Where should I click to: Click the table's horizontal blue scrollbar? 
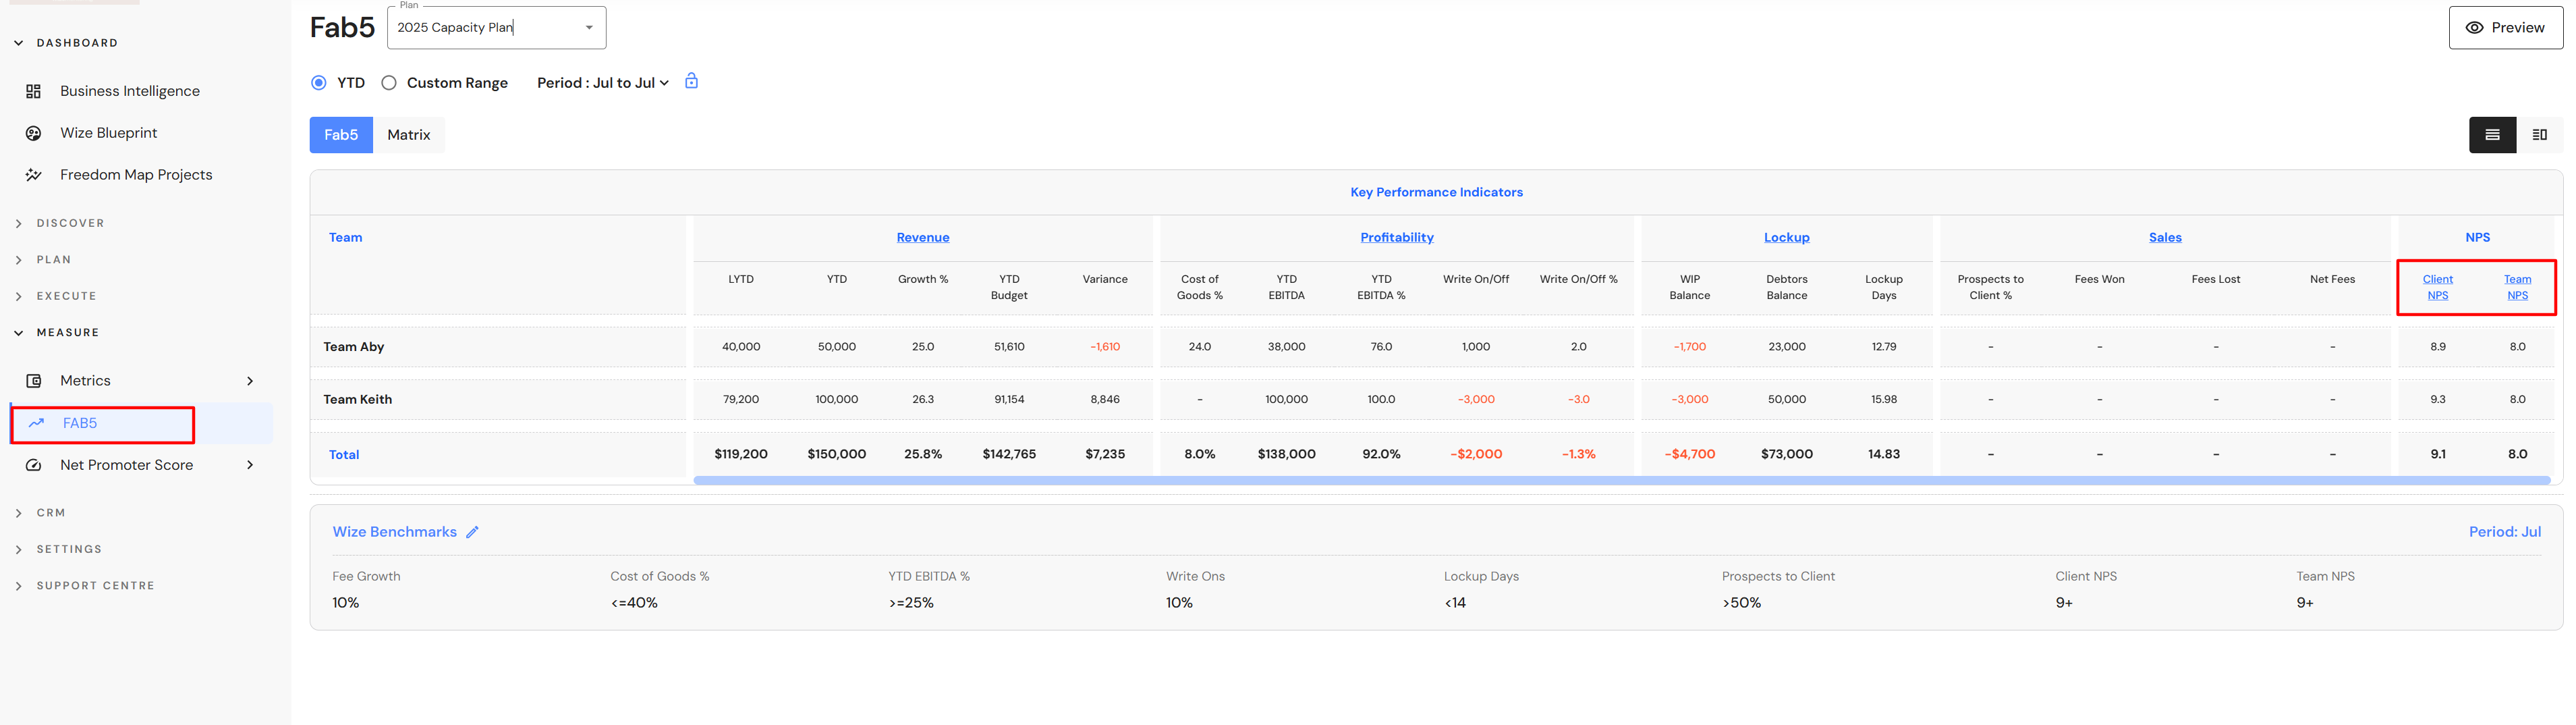[1620, 481]
